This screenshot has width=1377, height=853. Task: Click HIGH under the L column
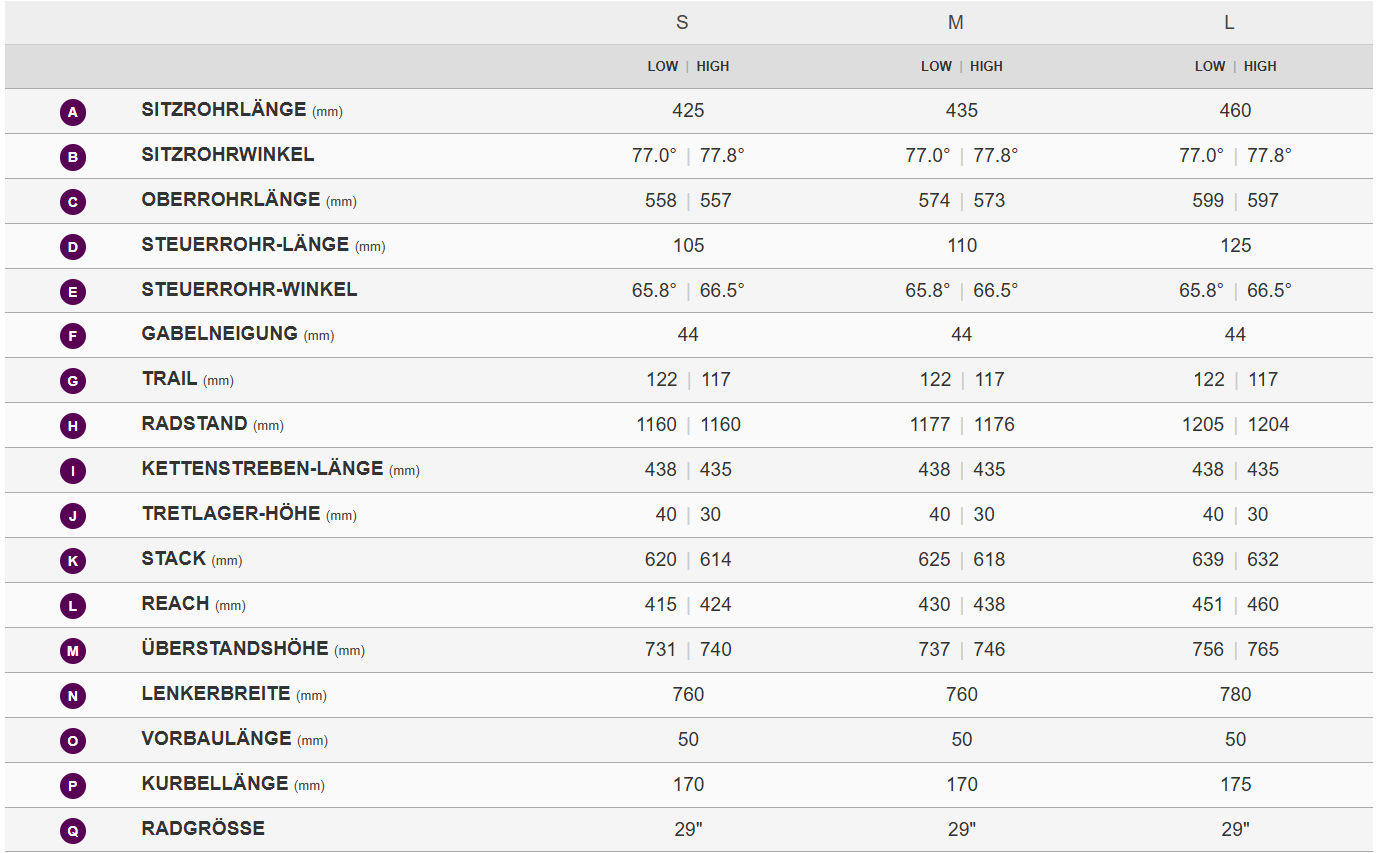click(1260, 67)
